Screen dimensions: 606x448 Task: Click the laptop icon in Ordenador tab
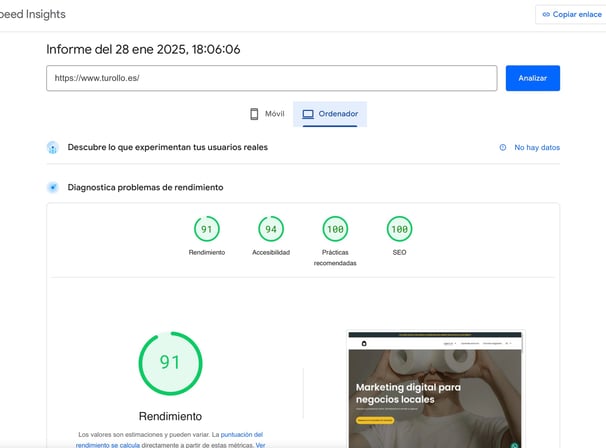point(308,114)
